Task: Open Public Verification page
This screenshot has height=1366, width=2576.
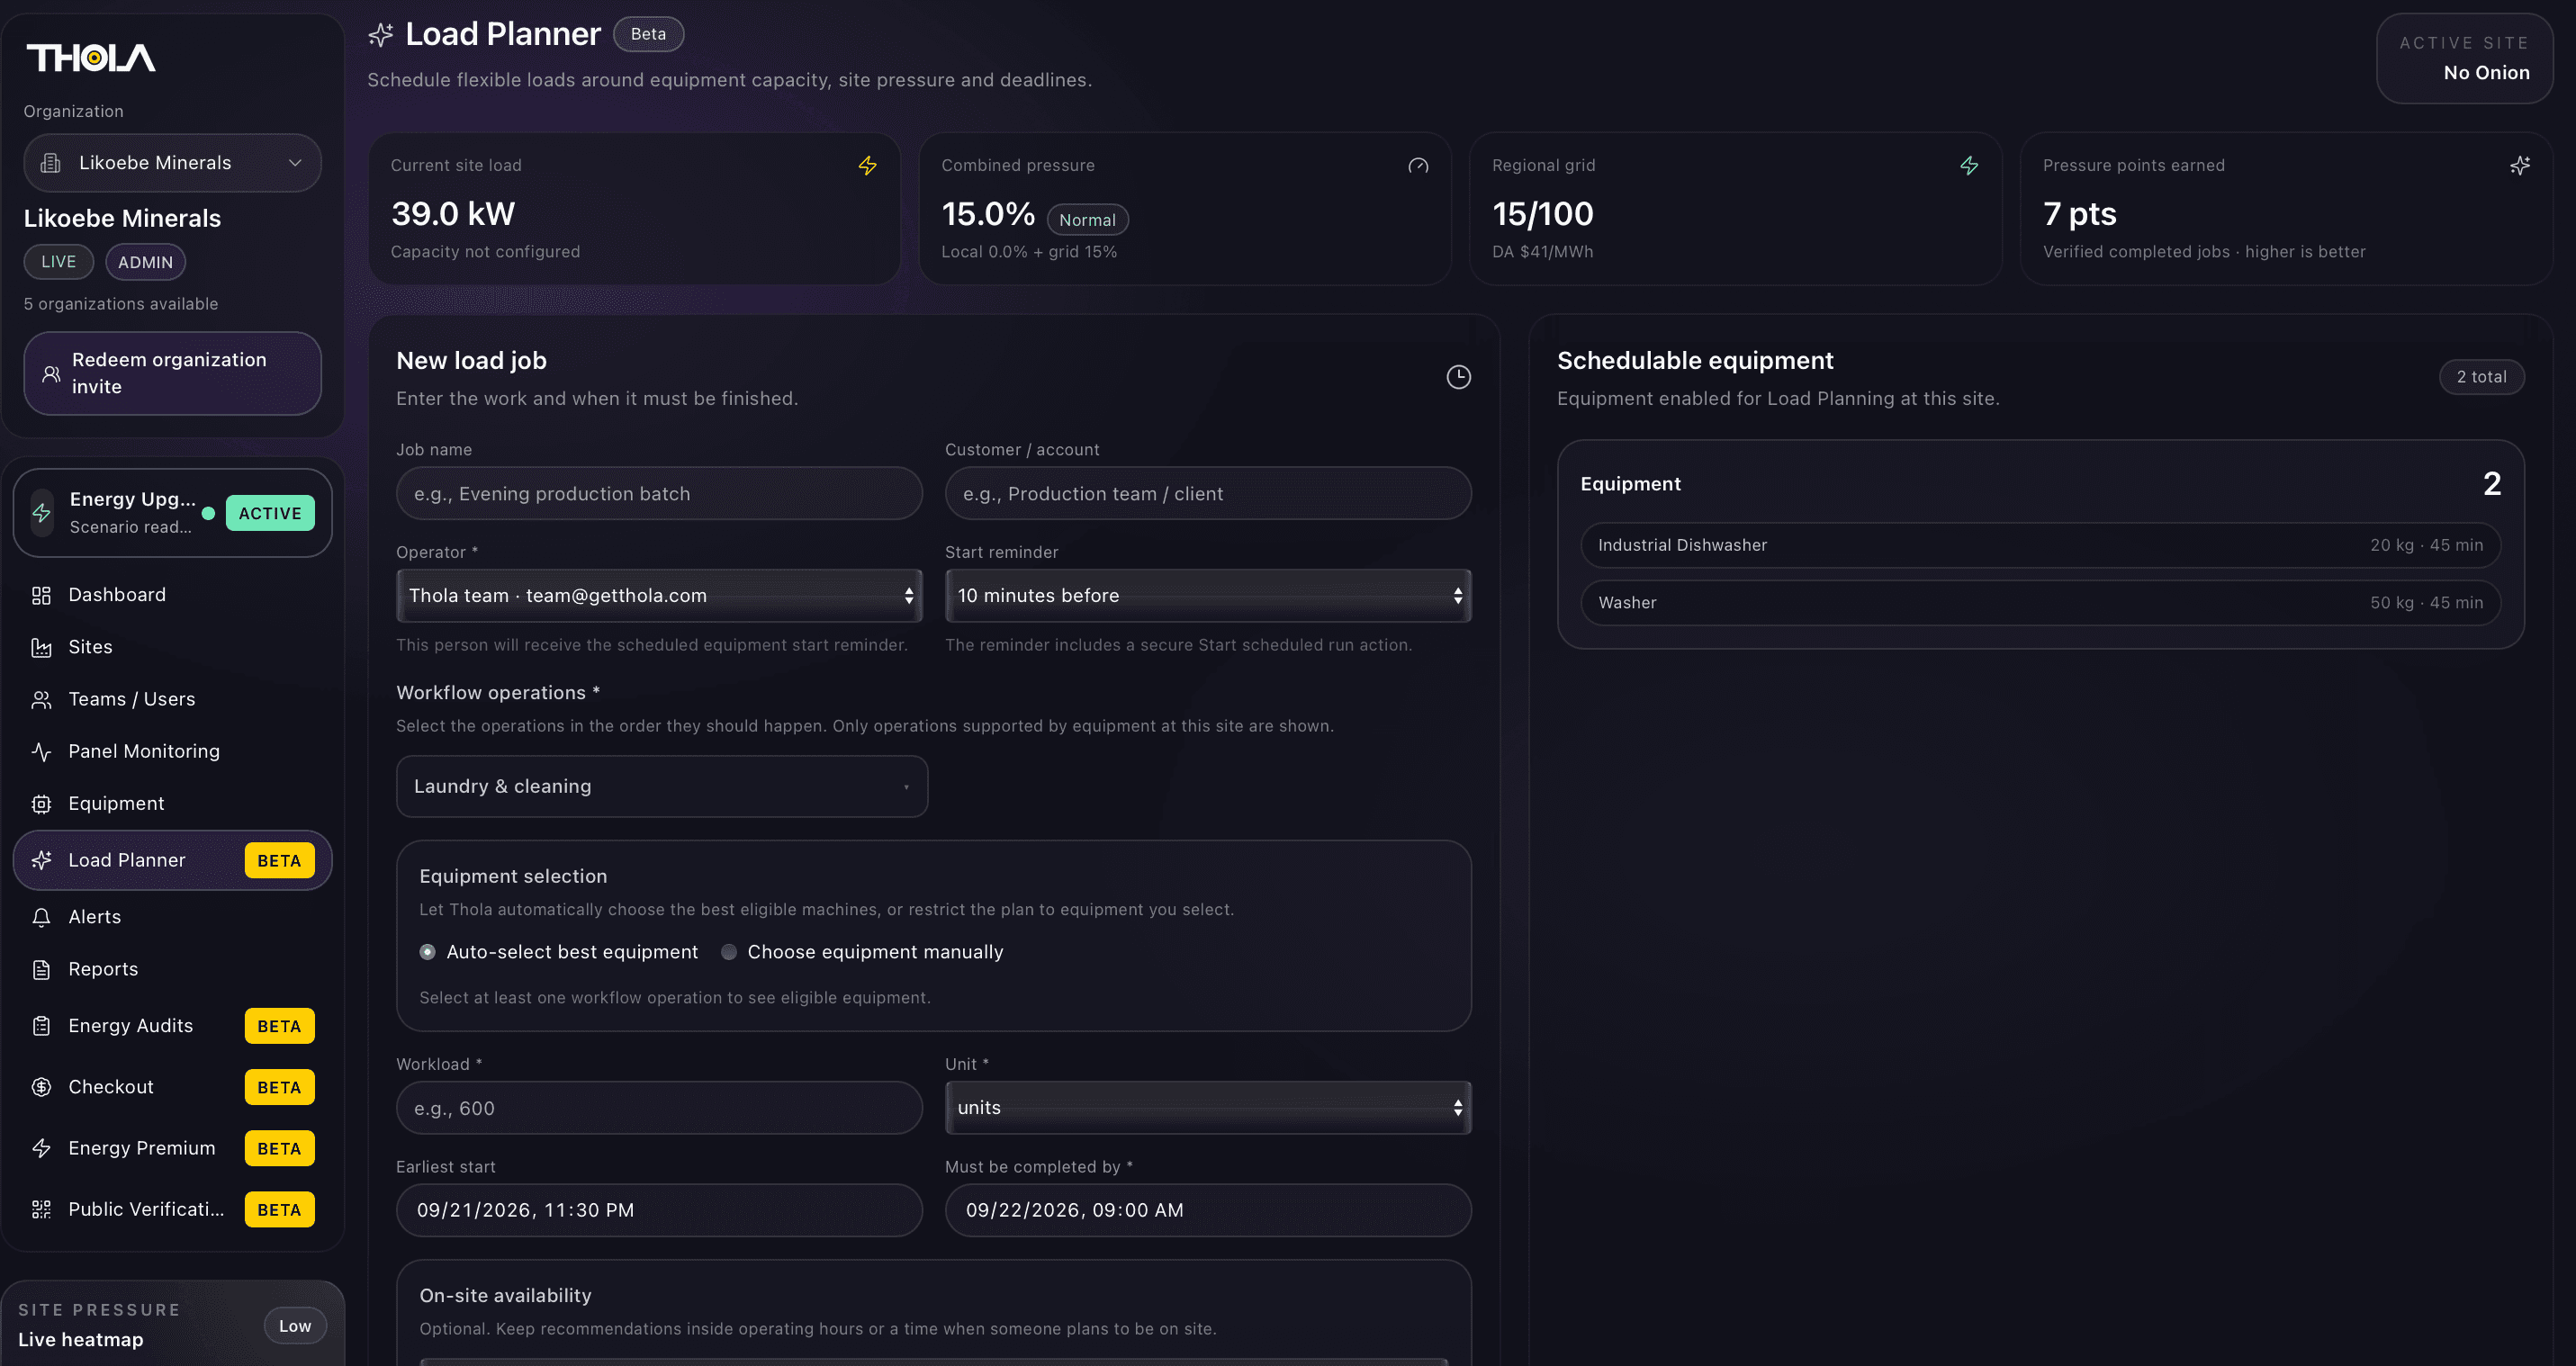Action: pos(172,1210)
